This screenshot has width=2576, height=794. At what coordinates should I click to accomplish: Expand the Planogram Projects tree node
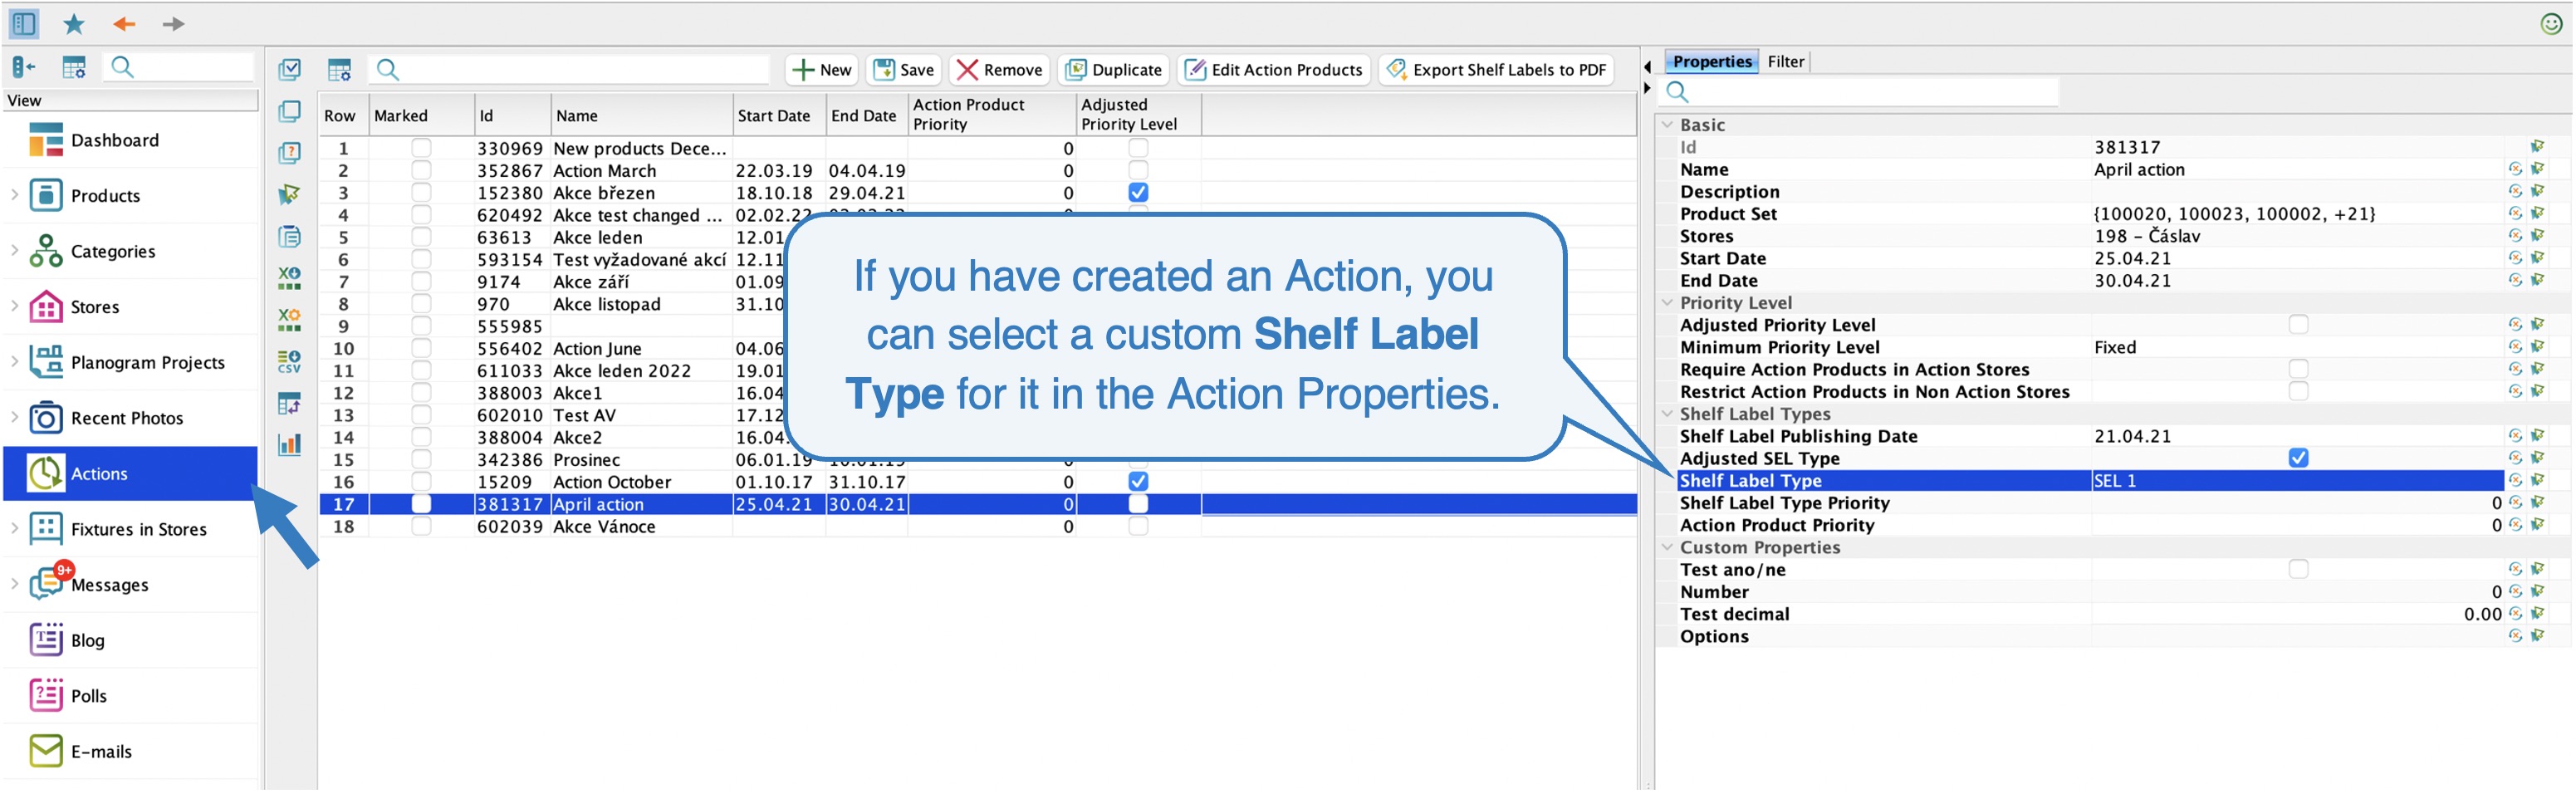14,361
